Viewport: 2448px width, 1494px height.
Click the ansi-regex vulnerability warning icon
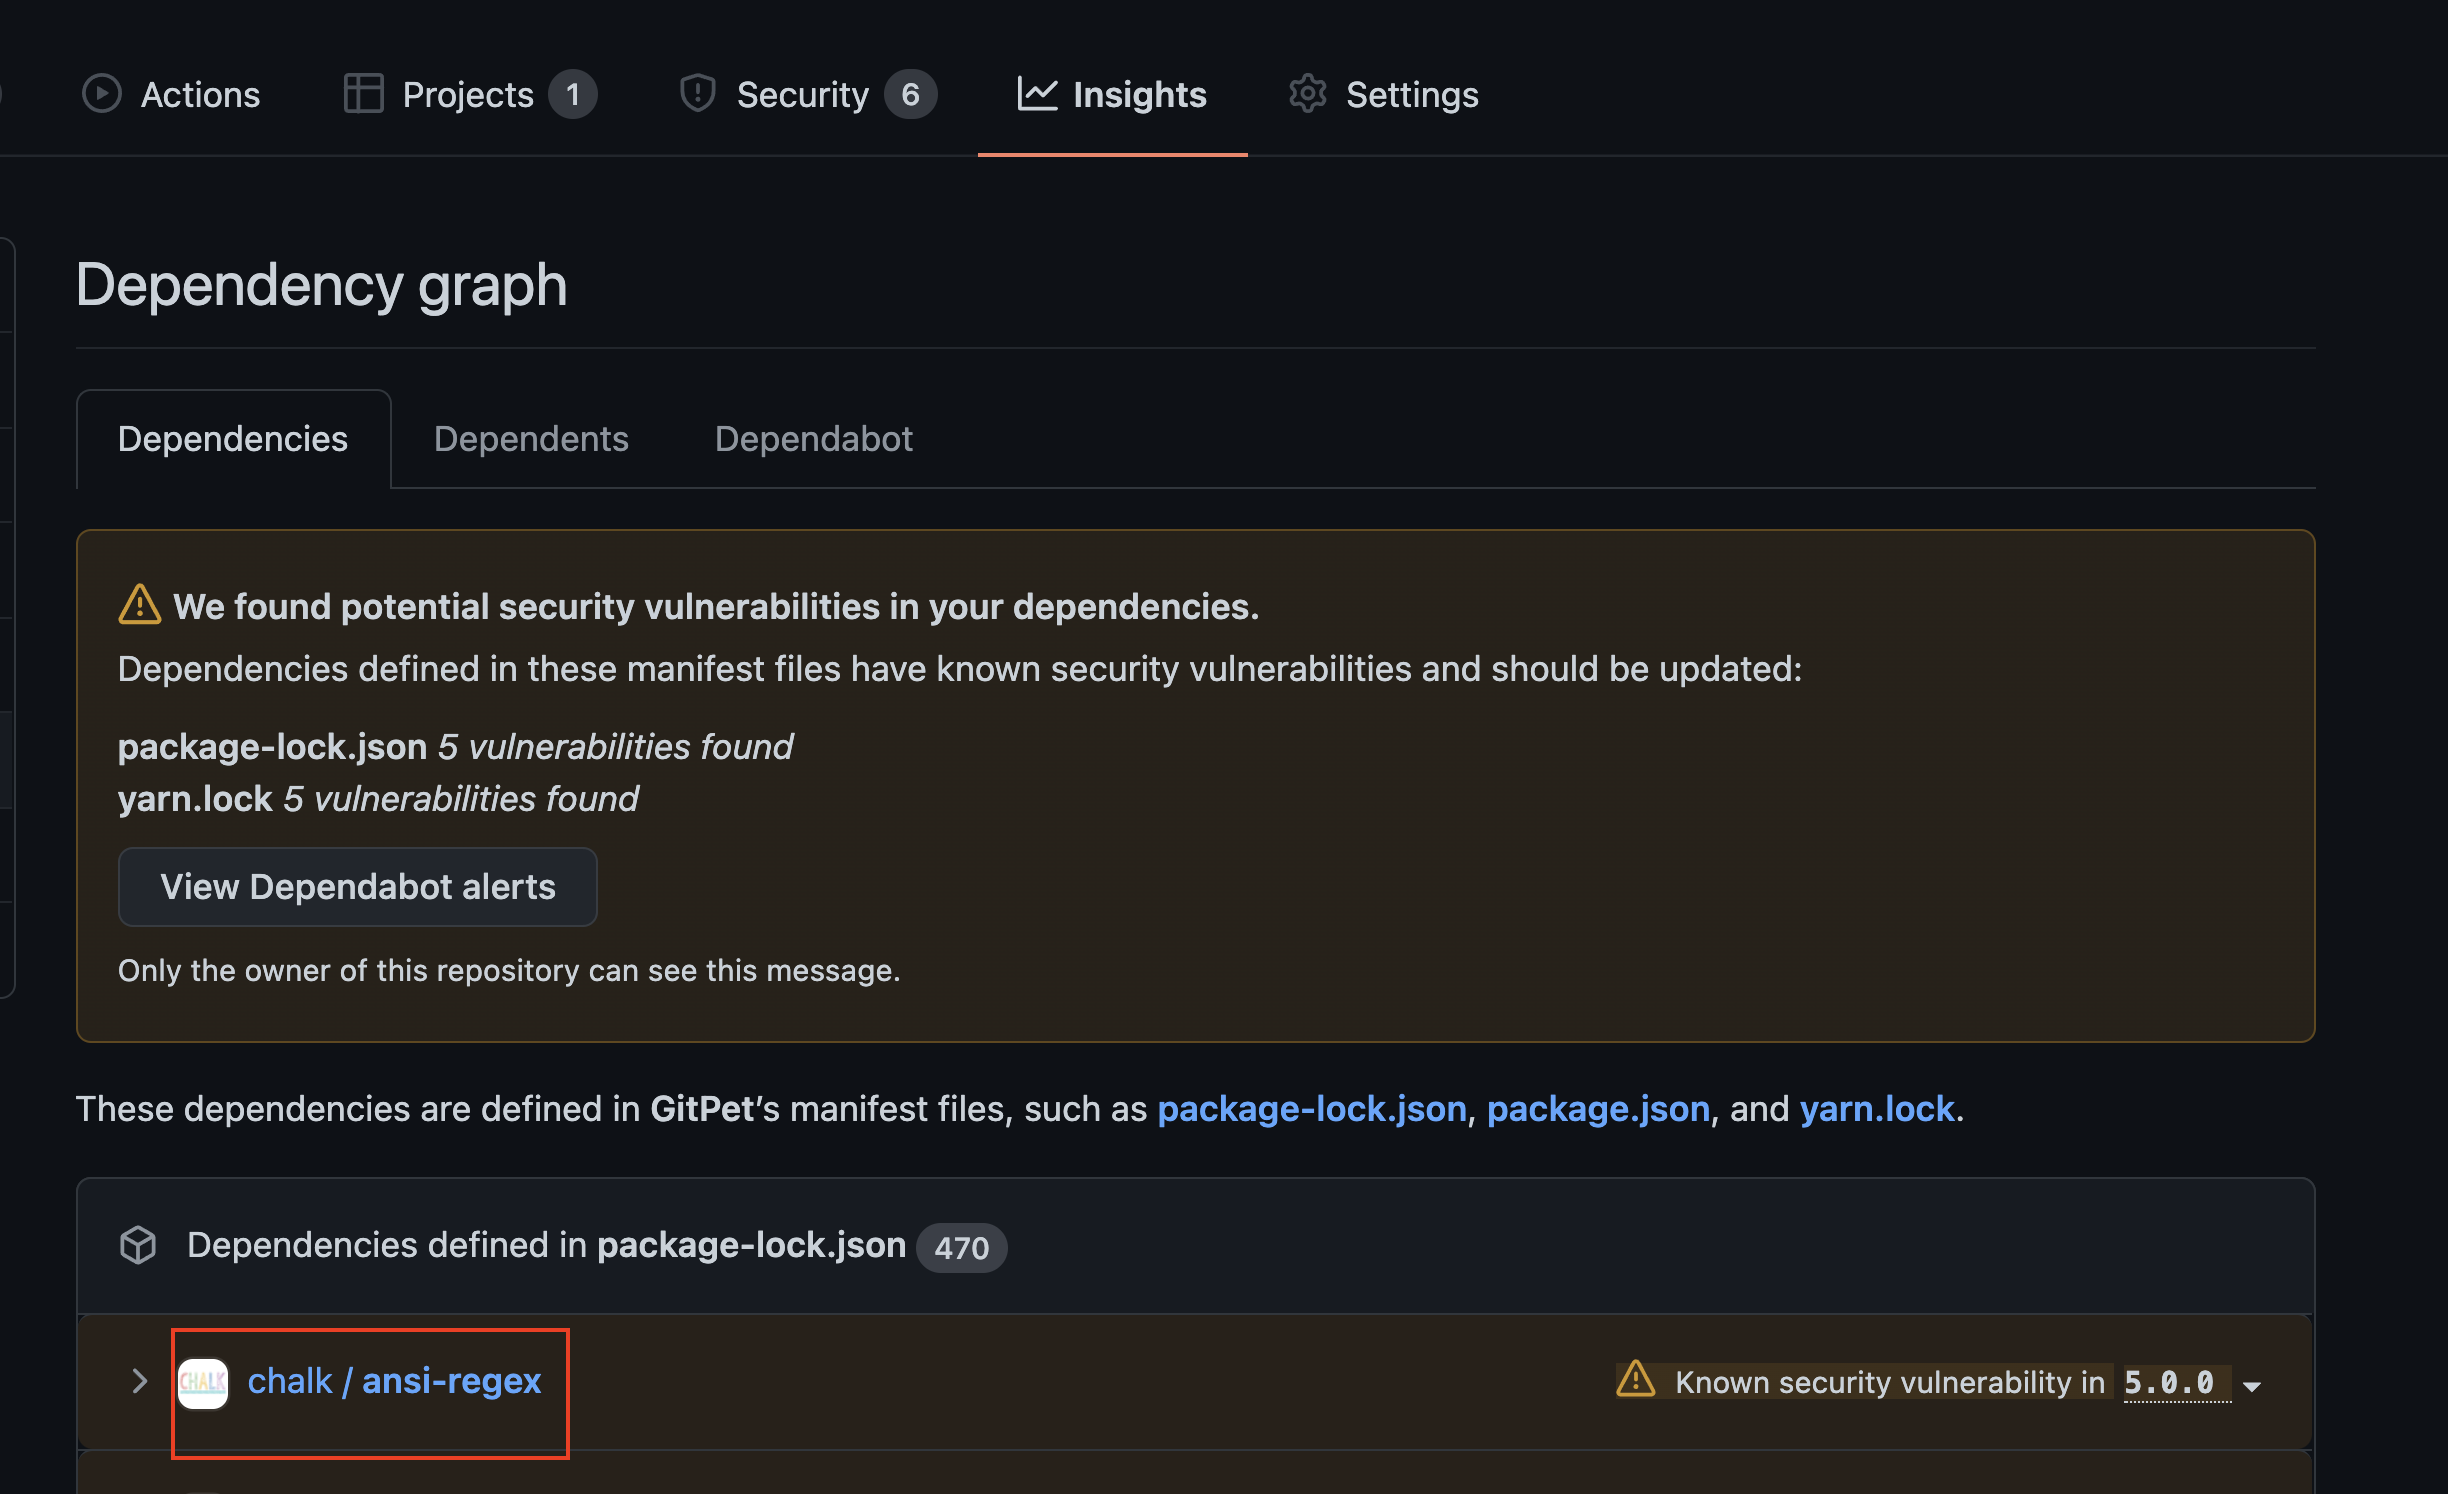(x=1636, y=1380)
